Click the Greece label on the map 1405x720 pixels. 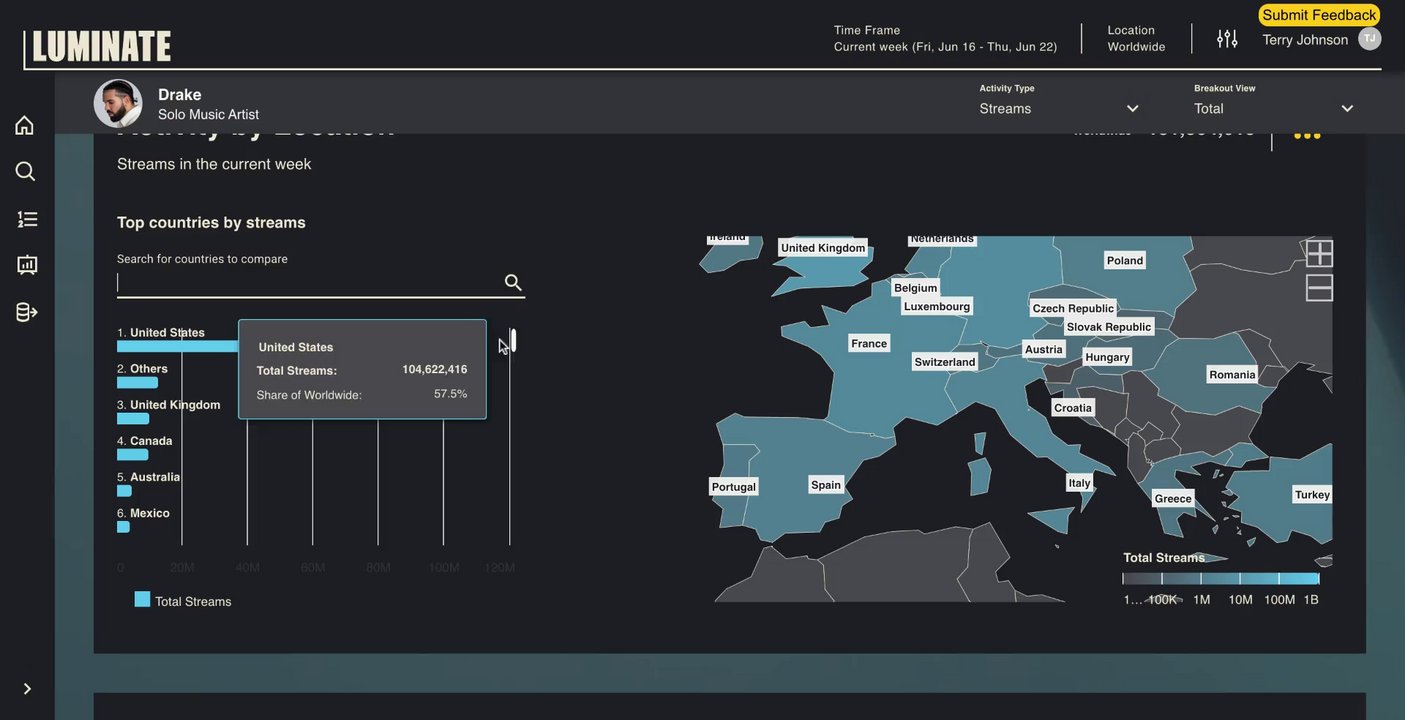coord(1173,499)
